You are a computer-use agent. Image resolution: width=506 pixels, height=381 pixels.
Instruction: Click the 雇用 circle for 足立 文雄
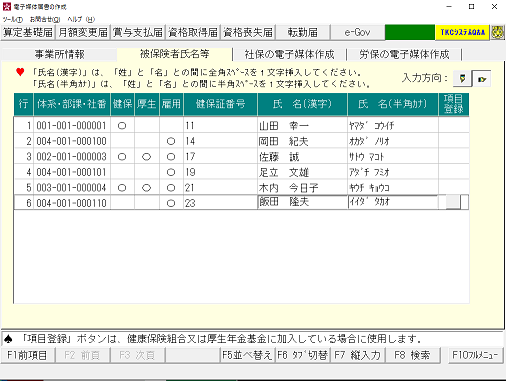pyautogui.click(x=171, y=172)
